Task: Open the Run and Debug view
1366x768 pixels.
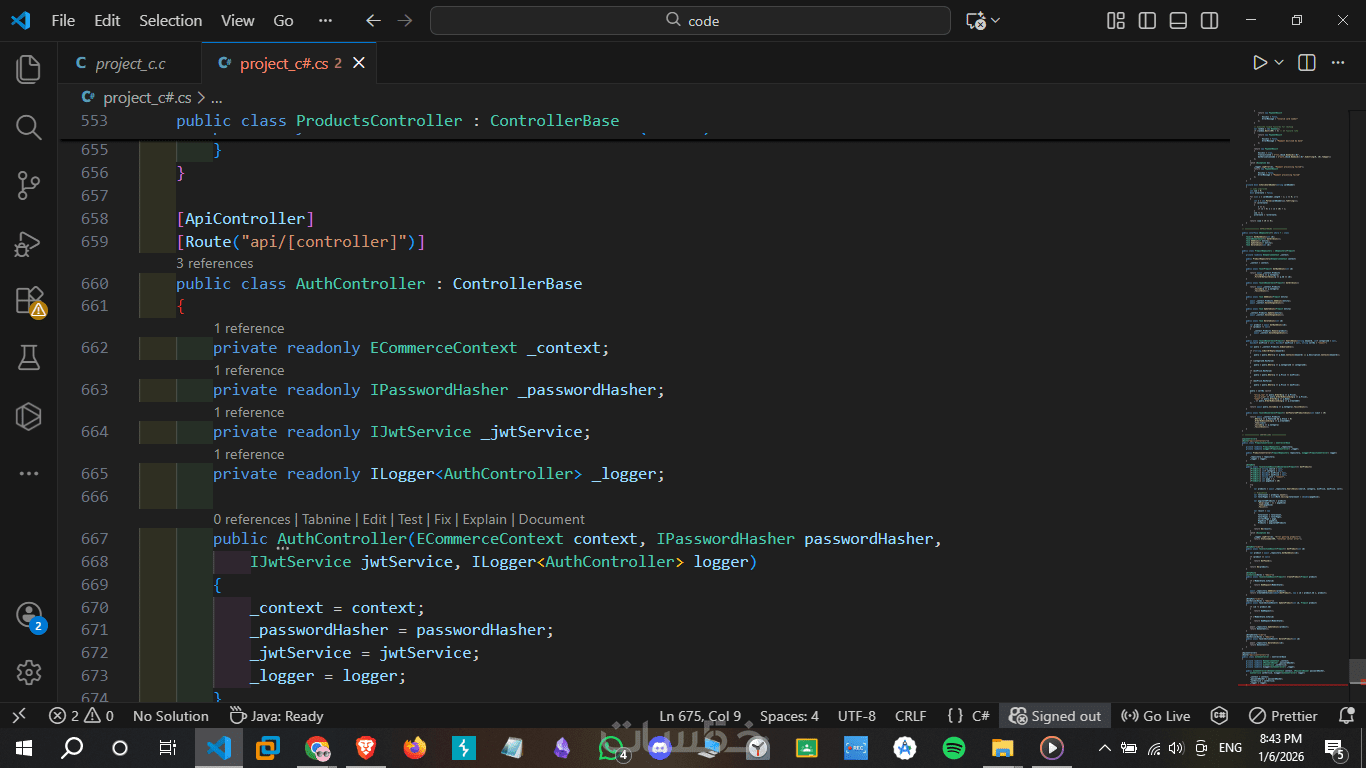Action: [x=28, y=243]
